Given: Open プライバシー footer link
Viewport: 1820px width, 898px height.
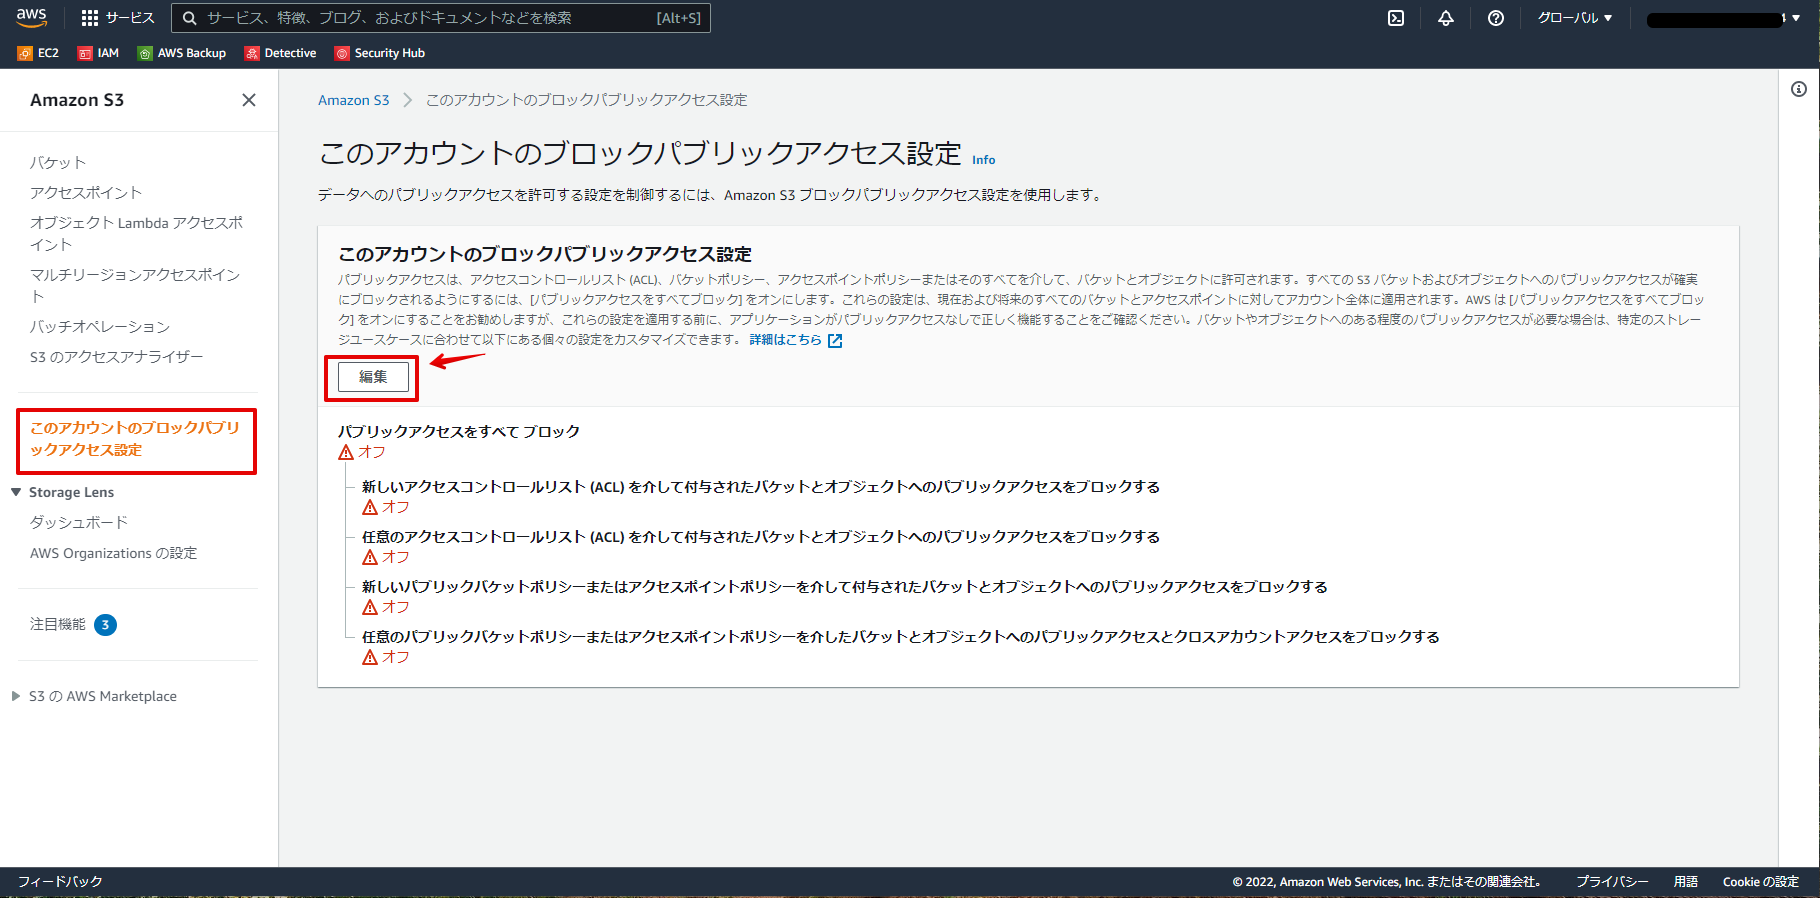Looking at the screenshot, I should click(1612, 882).
